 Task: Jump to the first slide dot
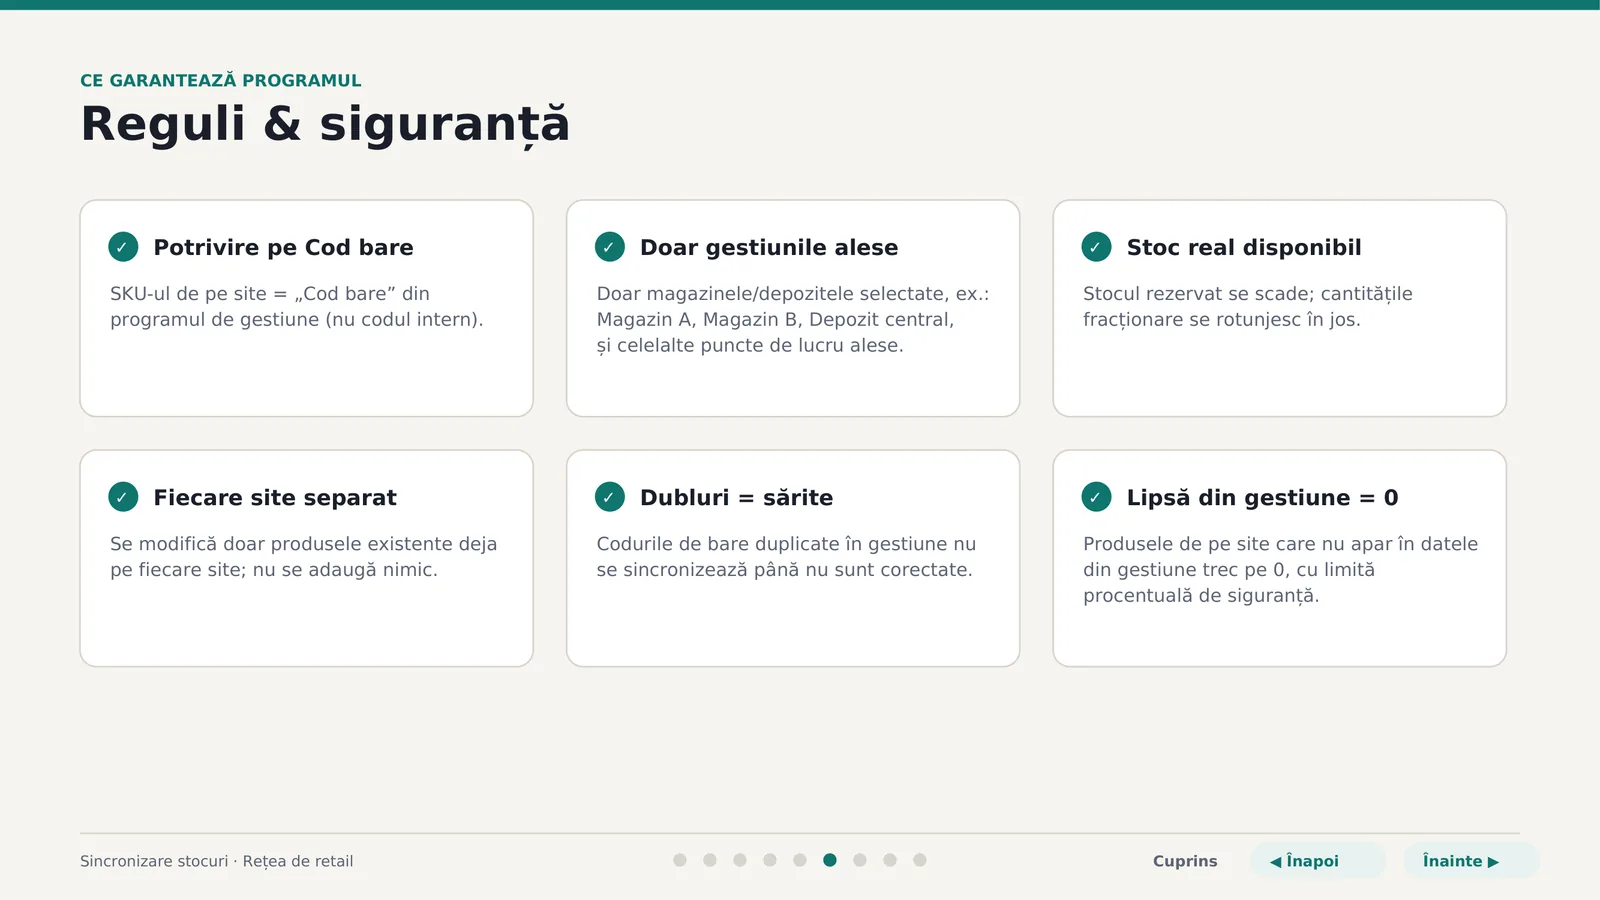[x=680, y=860]
